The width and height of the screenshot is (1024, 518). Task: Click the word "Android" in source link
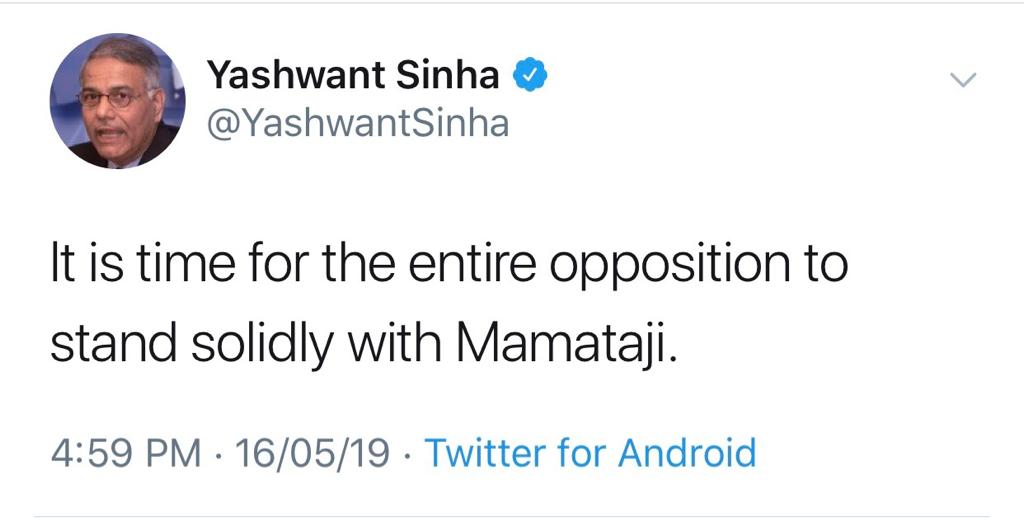[x=687, y=453]
